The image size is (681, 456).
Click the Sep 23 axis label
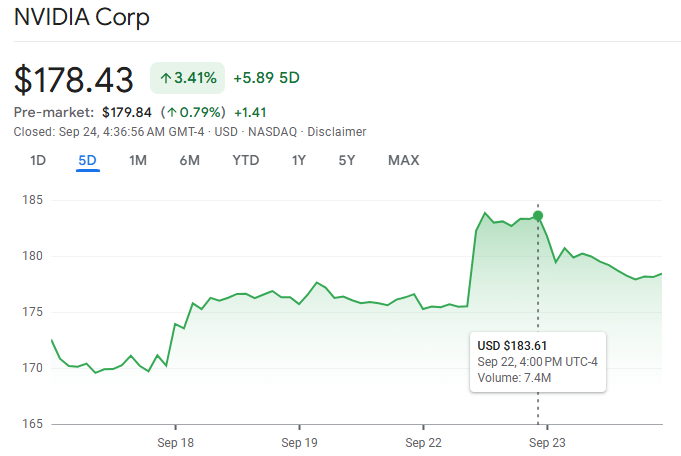click(x=547, y=443)
